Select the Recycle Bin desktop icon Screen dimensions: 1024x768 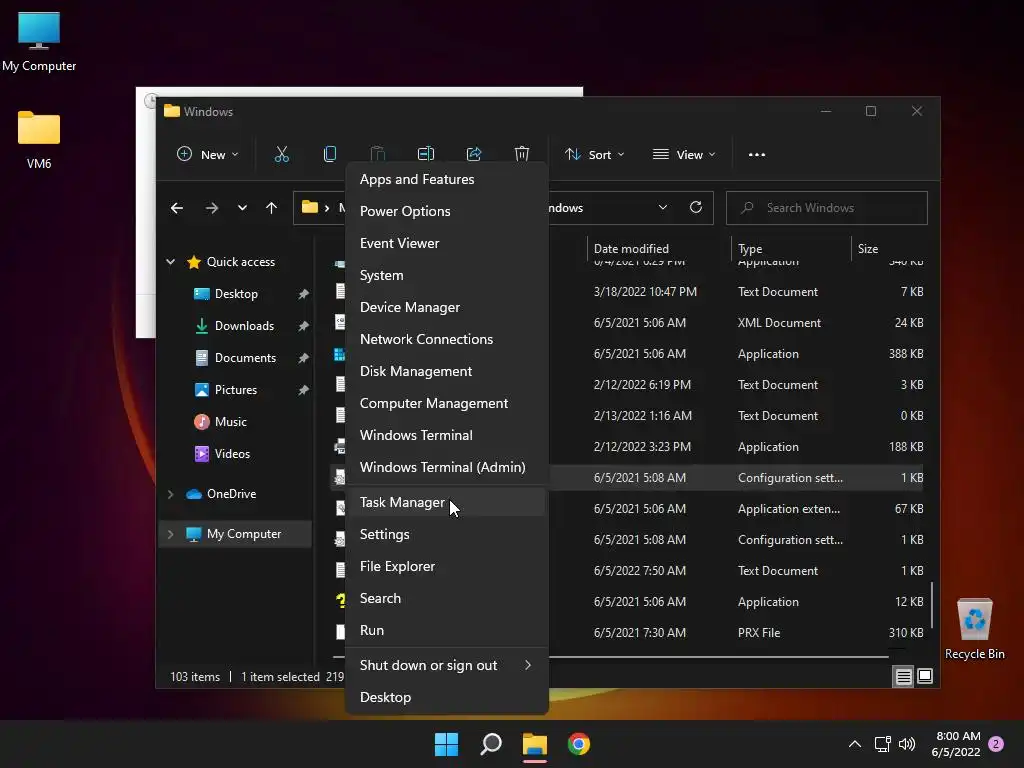pos(974,628)
